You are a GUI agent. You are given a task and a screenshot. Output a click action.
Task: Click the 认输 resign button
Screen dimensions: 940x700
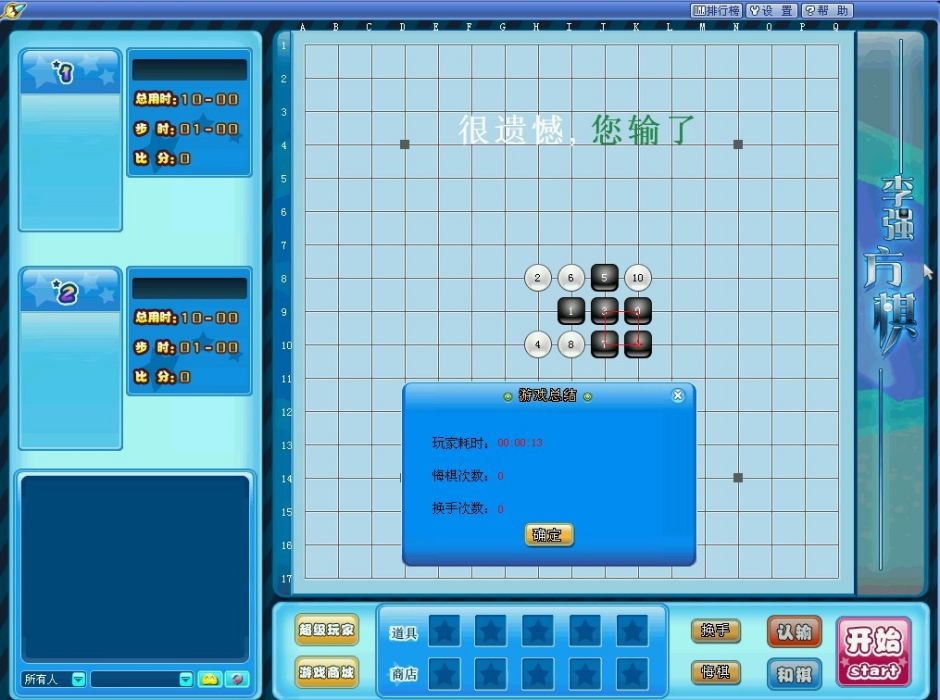pos(794,632)
